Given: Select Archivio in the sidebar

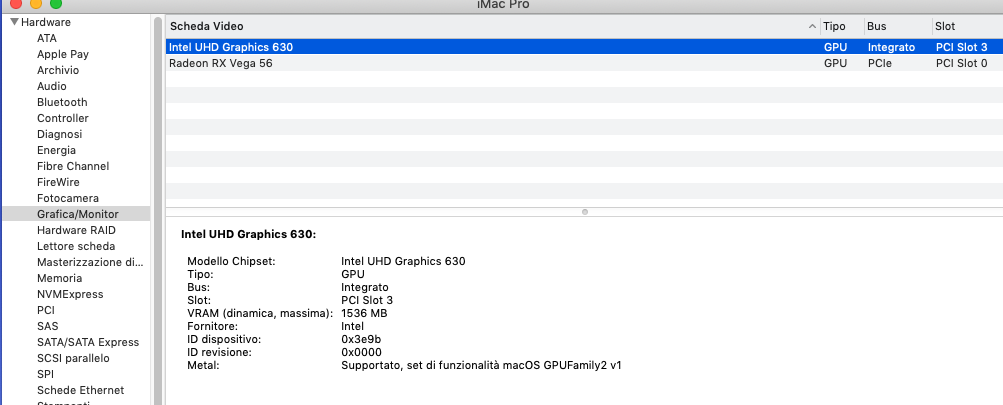Looking at the screenshot, I should click(x=58, y=70).
